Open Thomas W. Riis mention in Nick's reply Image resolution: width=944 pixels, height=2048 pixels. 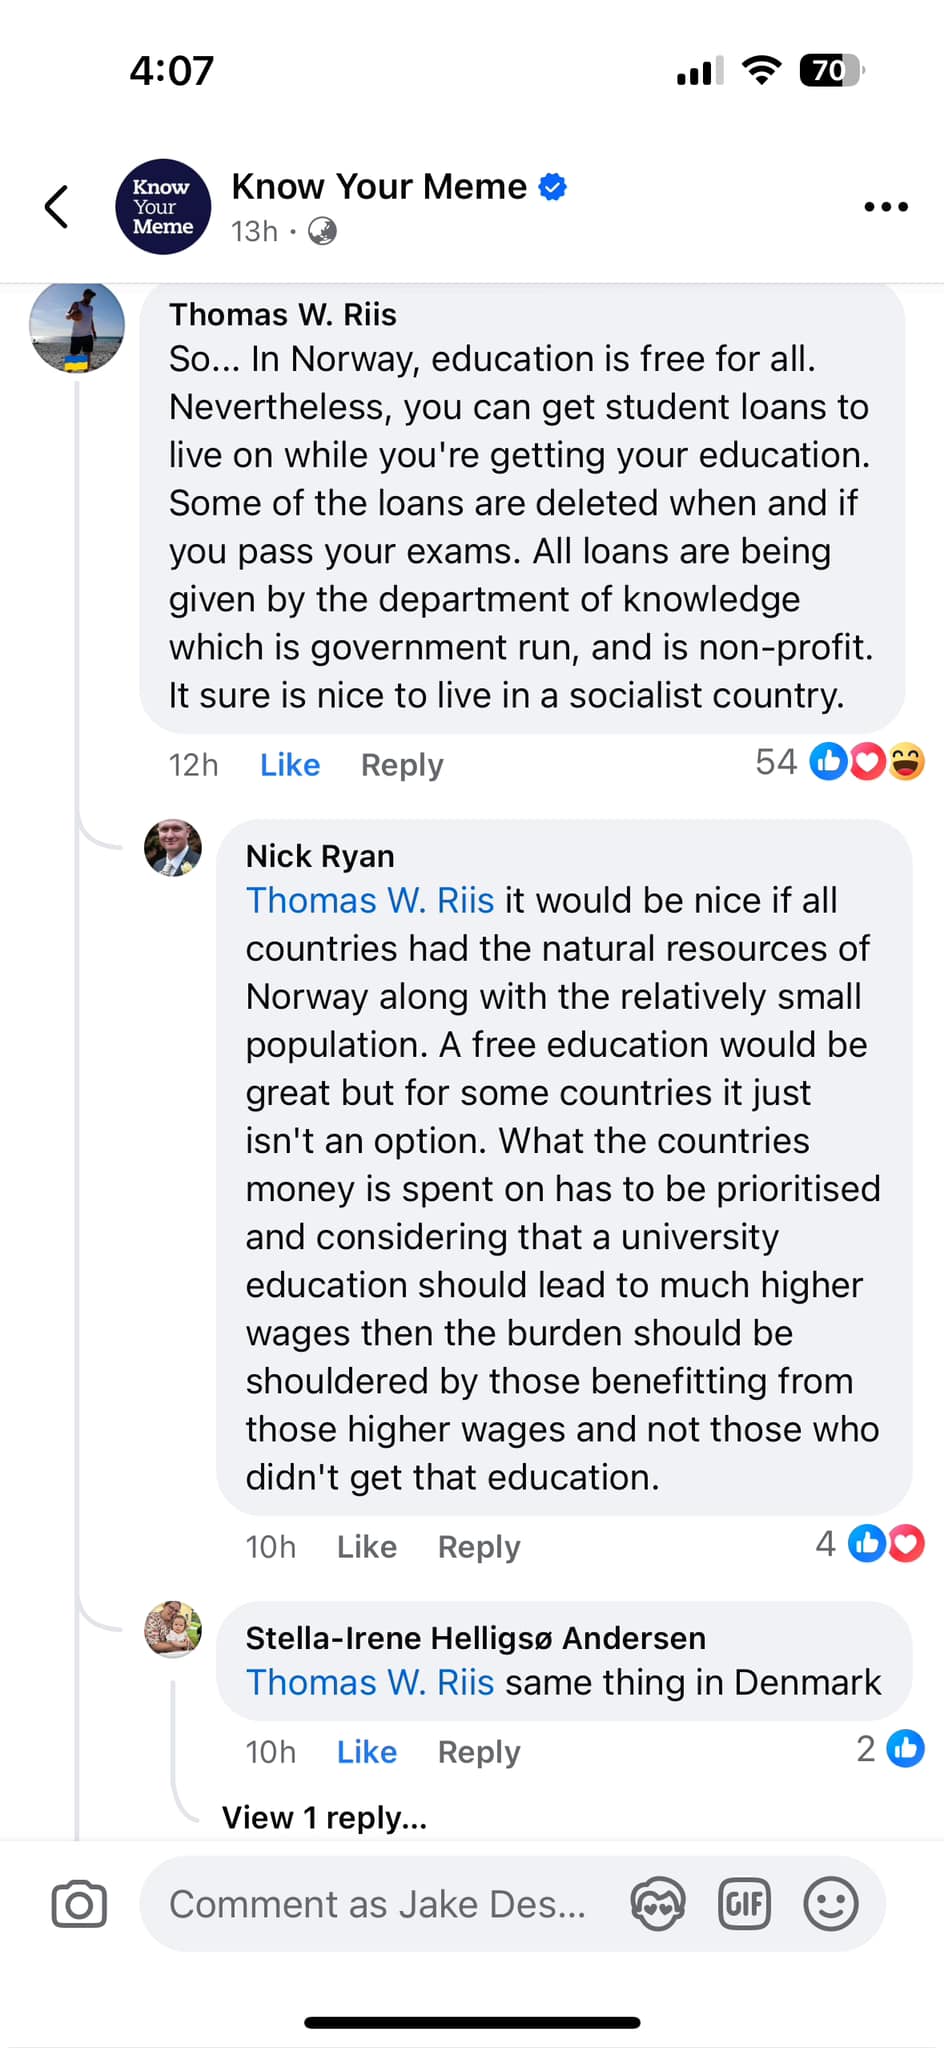tap(370, 900)
